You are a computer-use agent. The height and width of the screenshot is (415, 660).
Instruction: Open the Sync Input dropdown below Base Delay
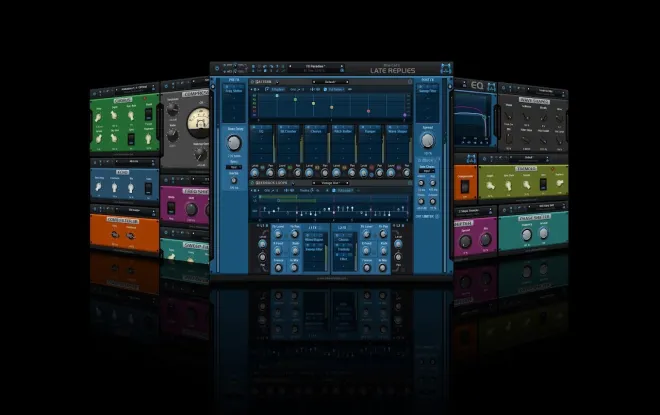pyautogui.click(x=234, y=167)
